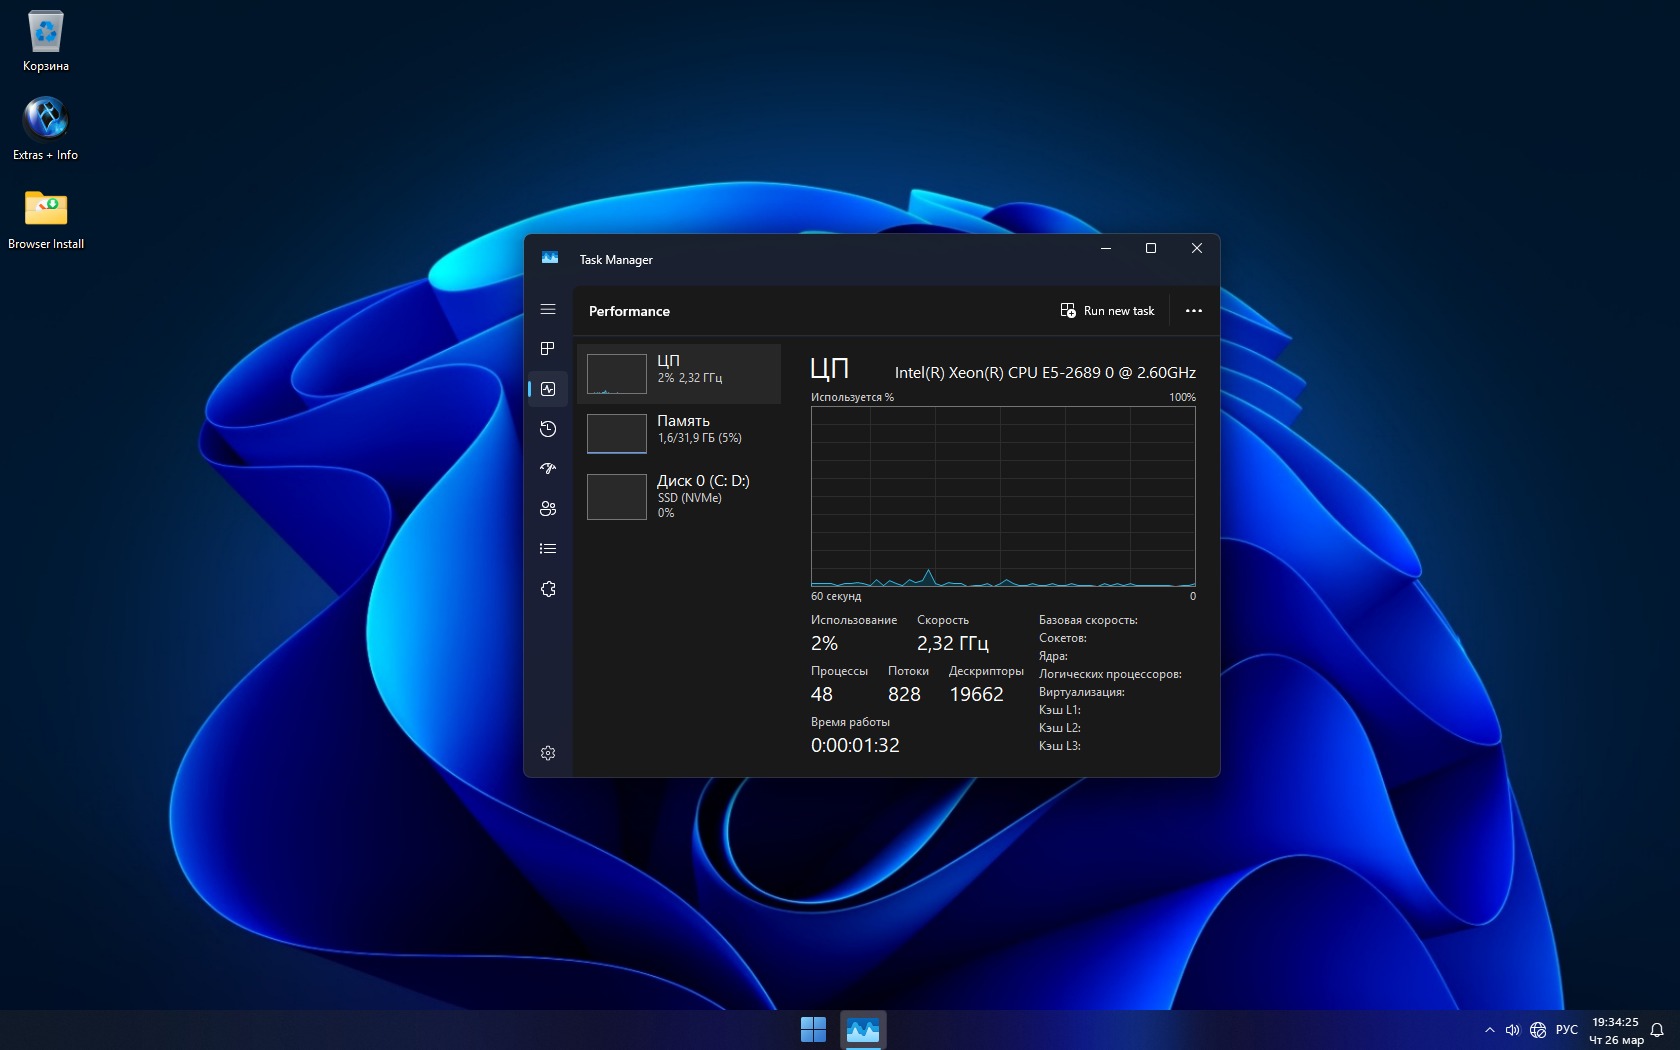This screenshot has height=1050, width=1680.
Task: Open the Services puzzle icon in sidebar
Action: tap(547, 589)
